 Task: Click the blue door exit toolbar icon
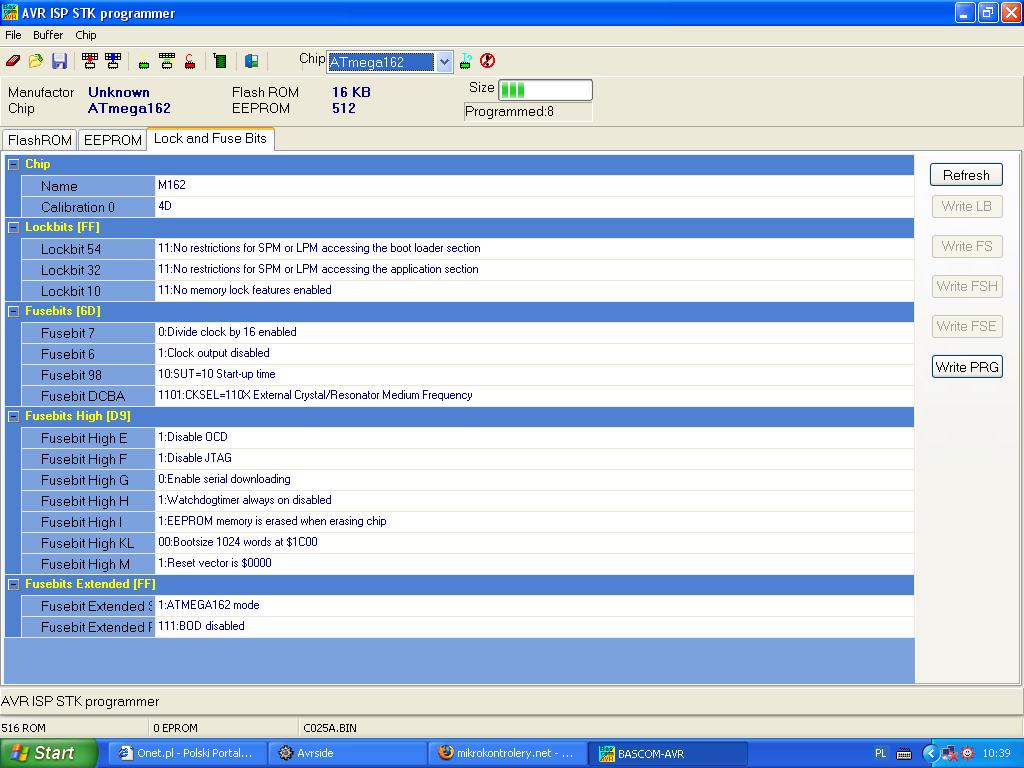point(251,61)
